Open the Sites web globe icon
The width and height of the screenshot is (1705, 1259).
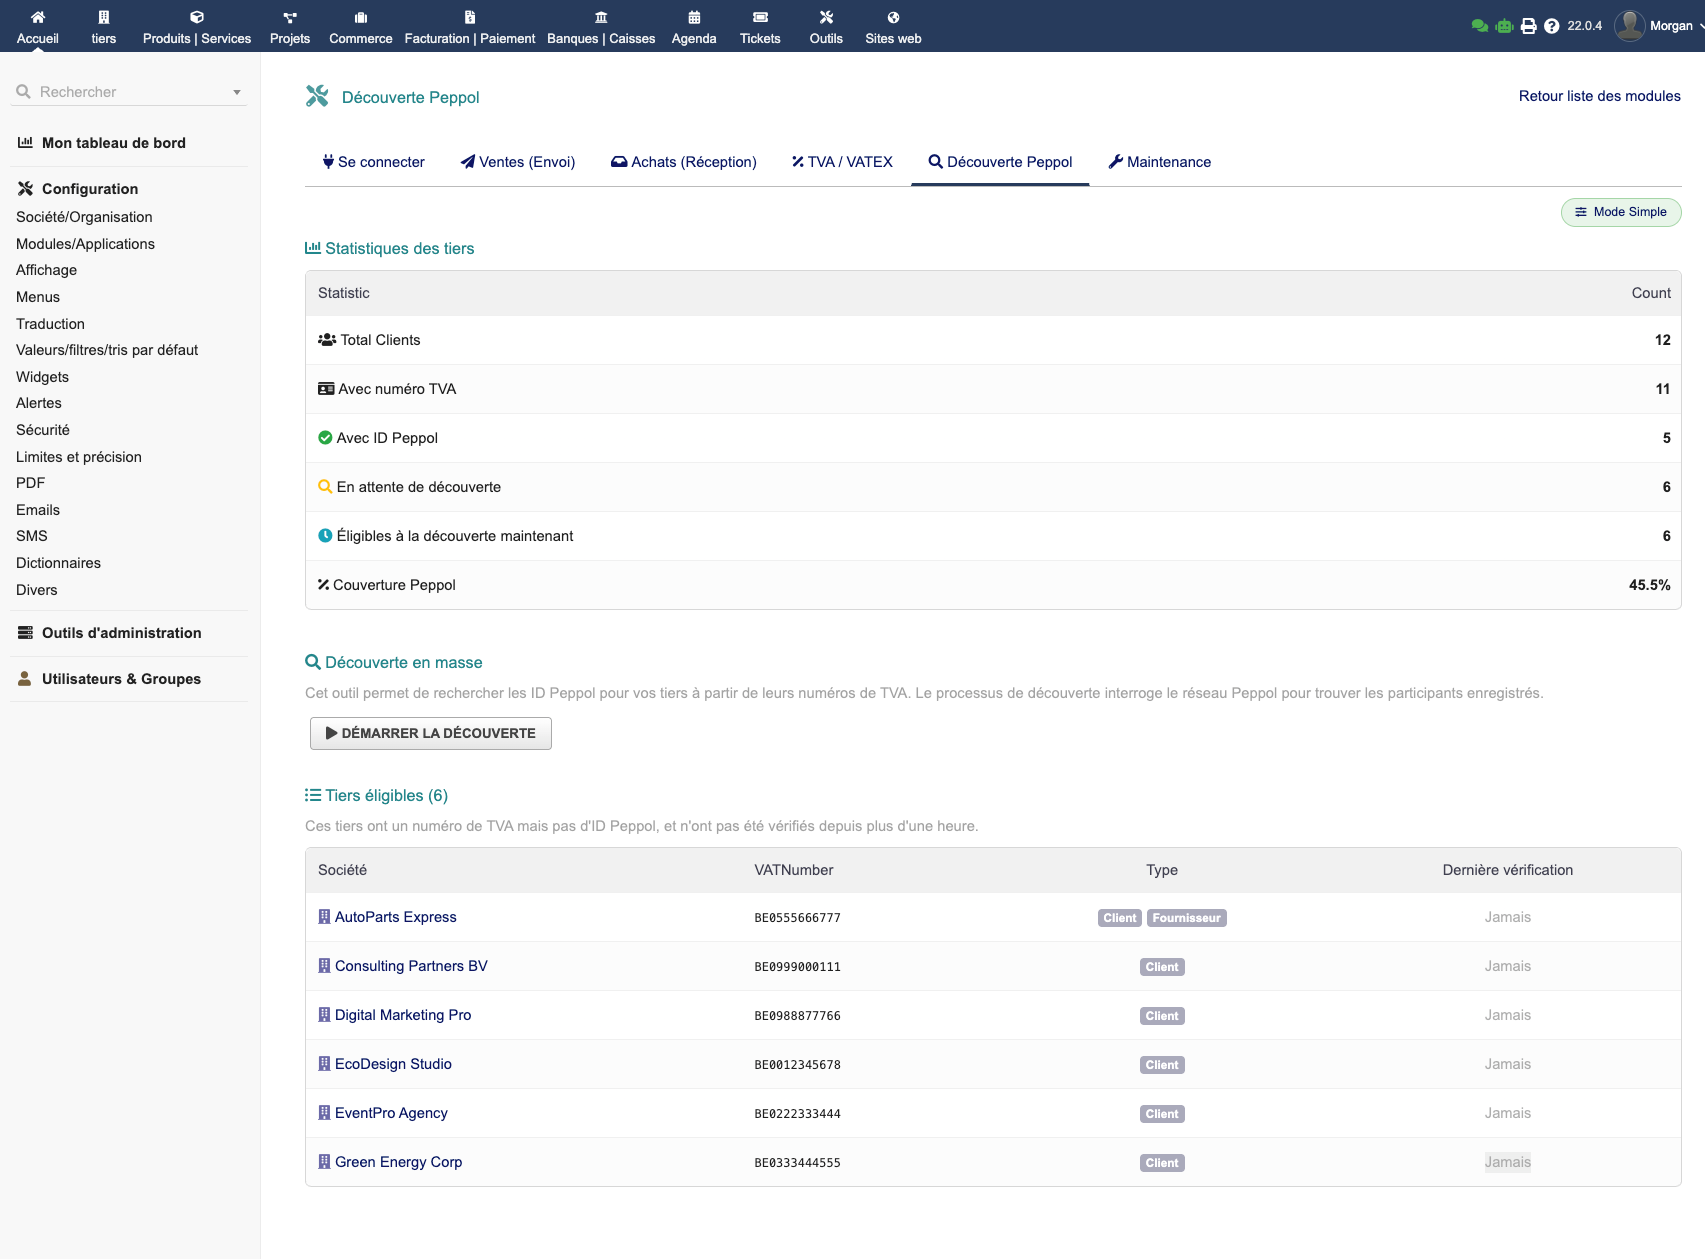pos(893,17)
